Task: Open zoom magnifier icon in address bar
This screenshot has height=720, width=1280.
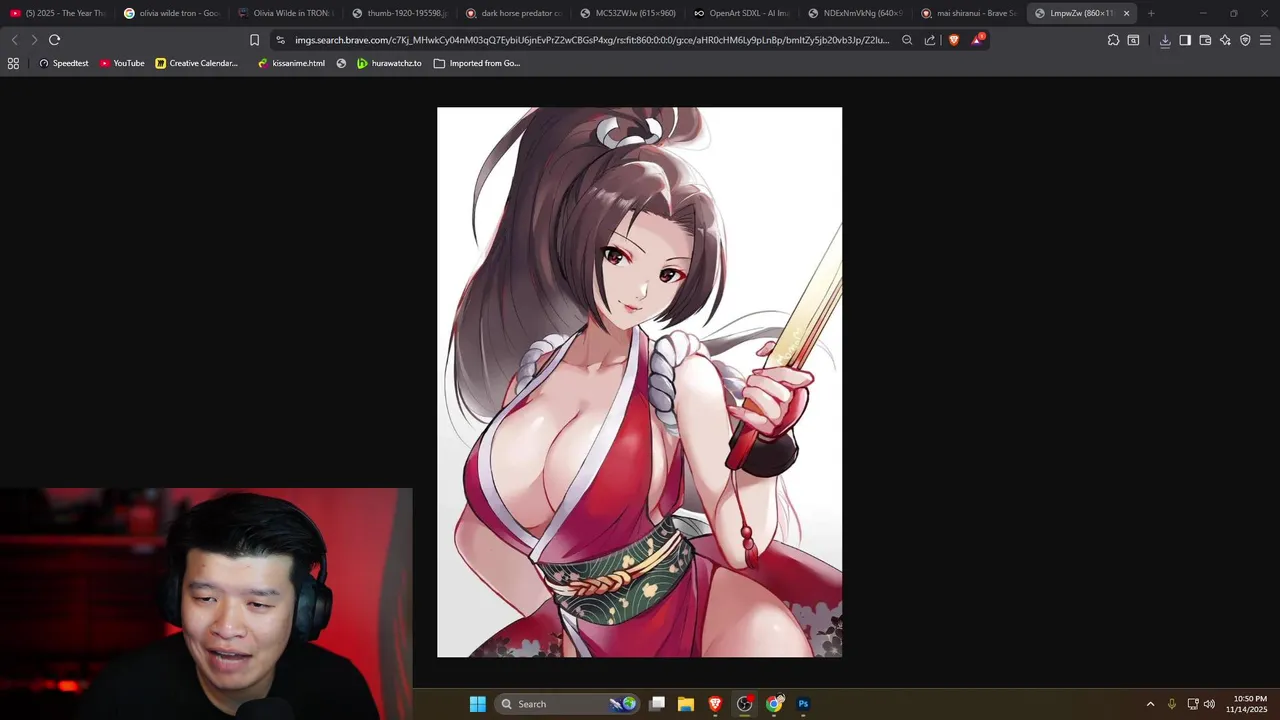Action: [x=907, y=40]
